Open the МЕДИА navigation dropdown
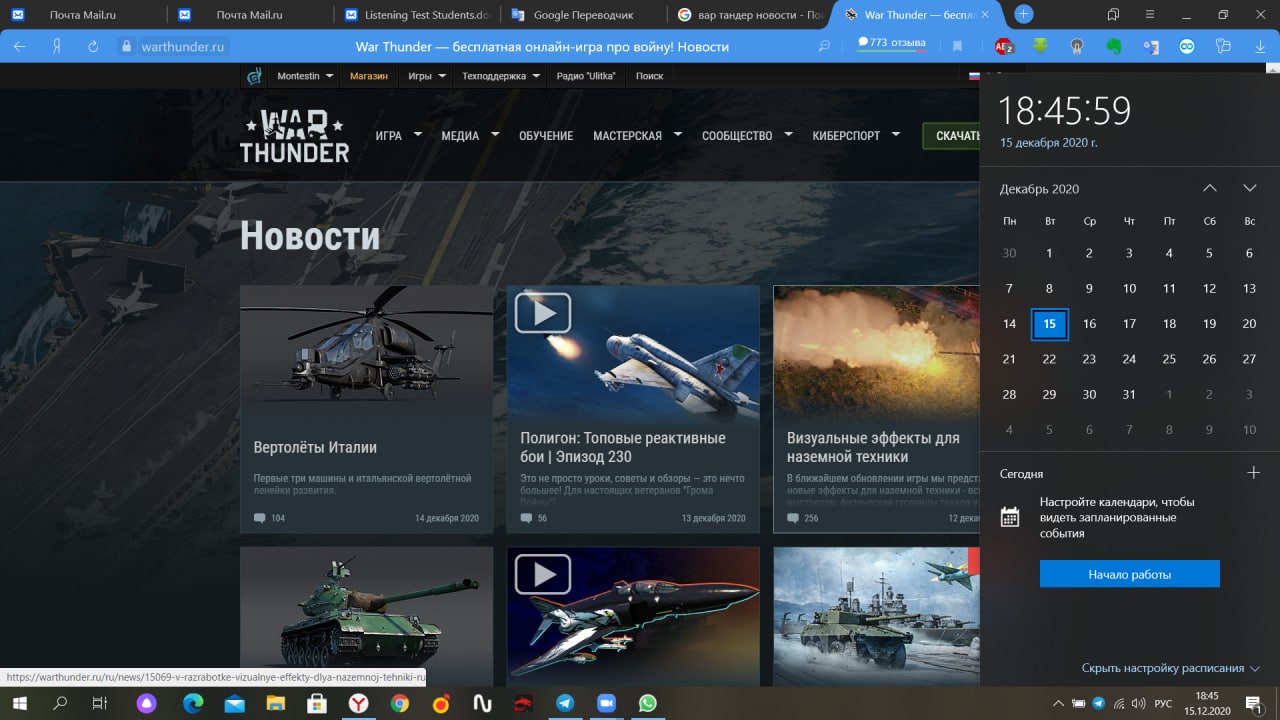The image size is (1280, 720). click(x=470, y=136)
